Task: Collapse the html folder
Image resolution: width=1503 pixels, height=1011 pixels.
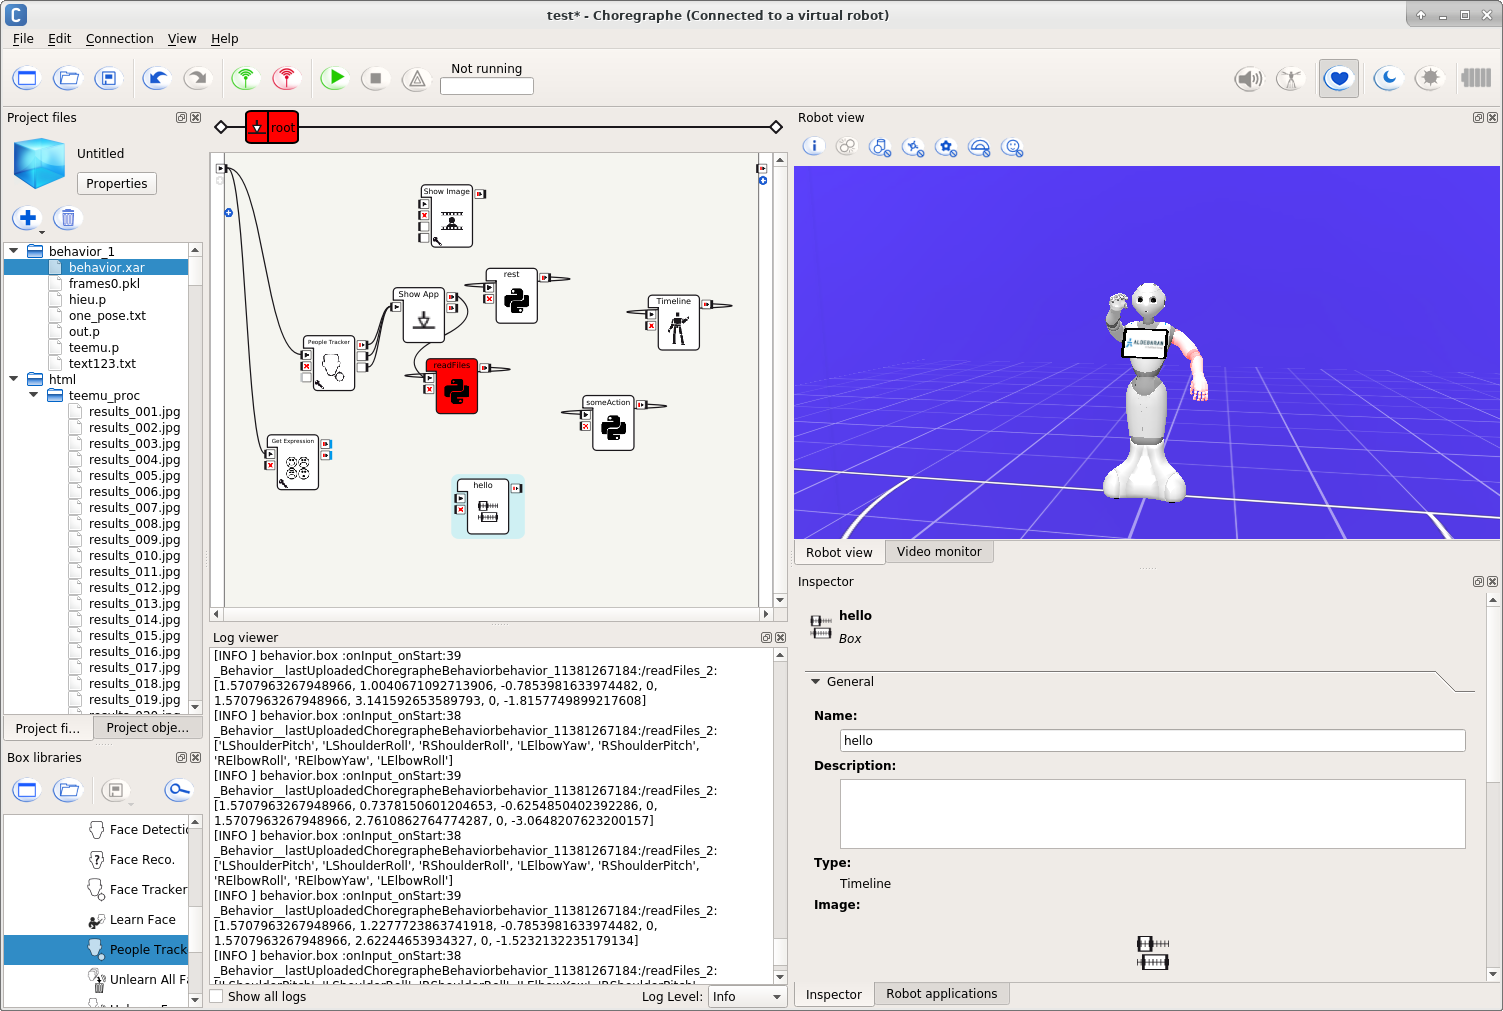Action: [x=13, y=379]
